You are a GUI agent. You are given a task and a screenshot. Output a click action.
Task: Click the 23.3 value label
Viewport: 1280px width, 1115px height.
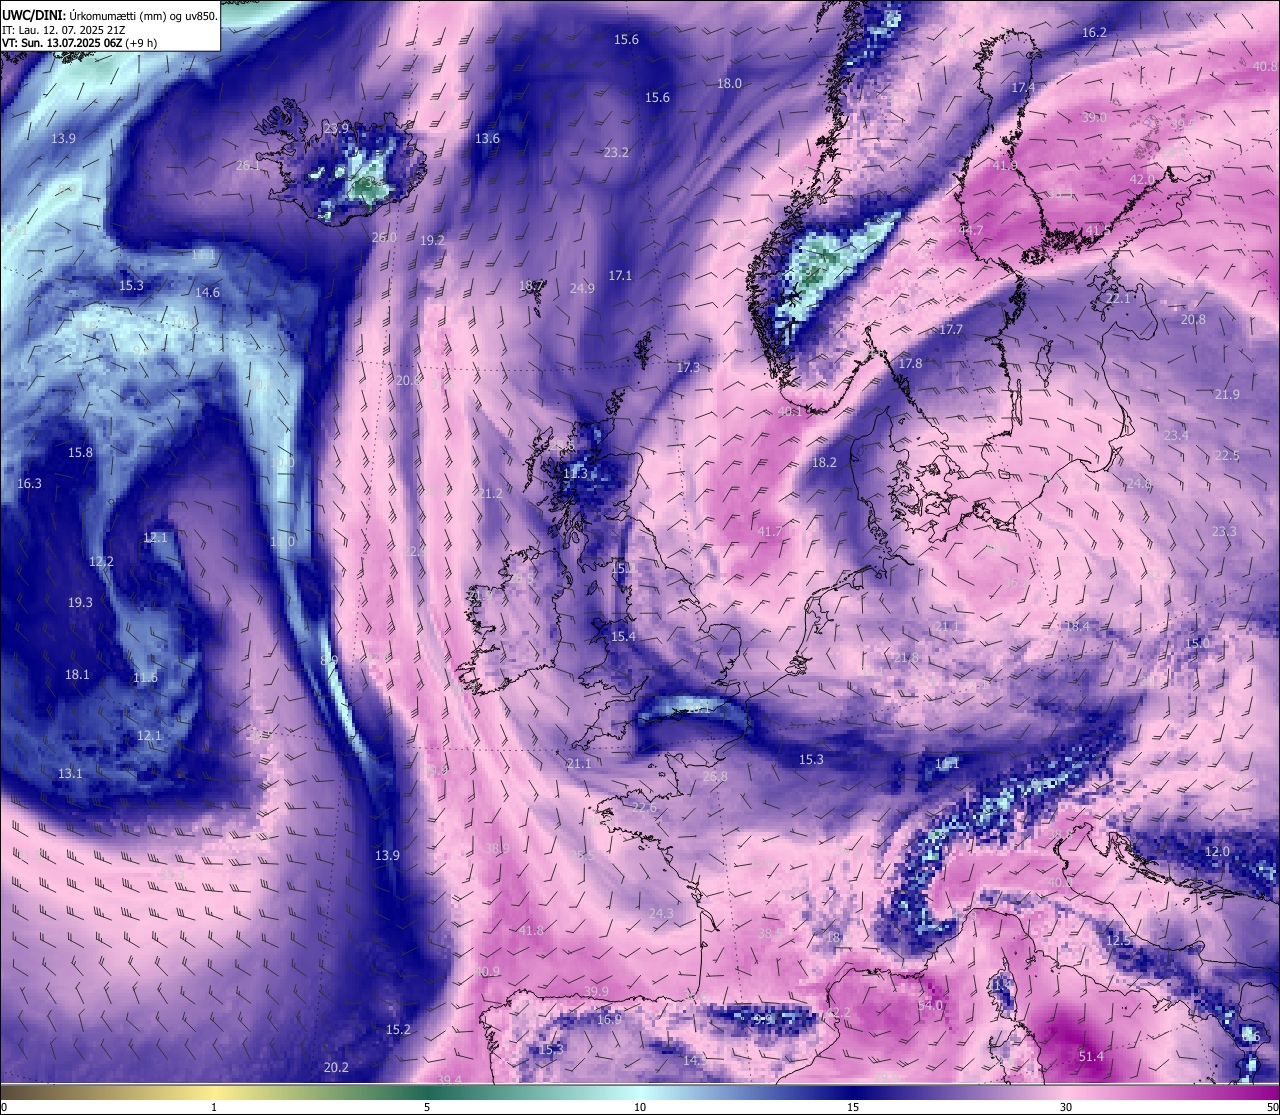coord(1224,531)
